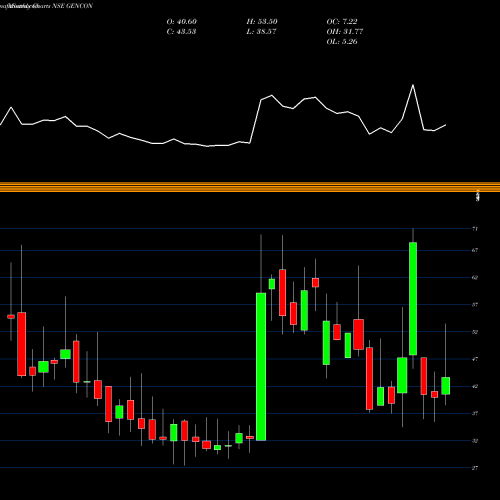500x500 pixels.
Task: Click the 52 price axis label
Action: click(475, 332)
